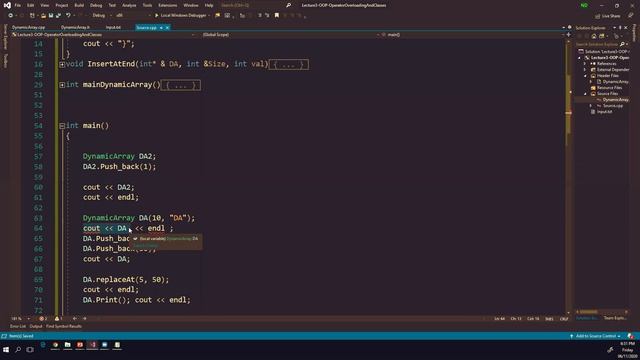Click the DA variable on line 64
The height and width of the screenshot is (360, 640).
122,229
